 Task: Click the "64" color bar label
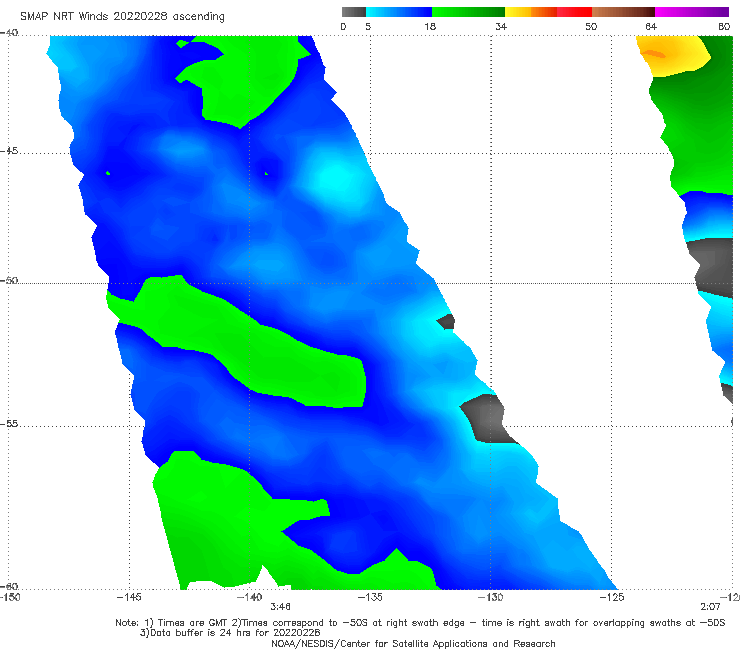click(x=651, y=26)
